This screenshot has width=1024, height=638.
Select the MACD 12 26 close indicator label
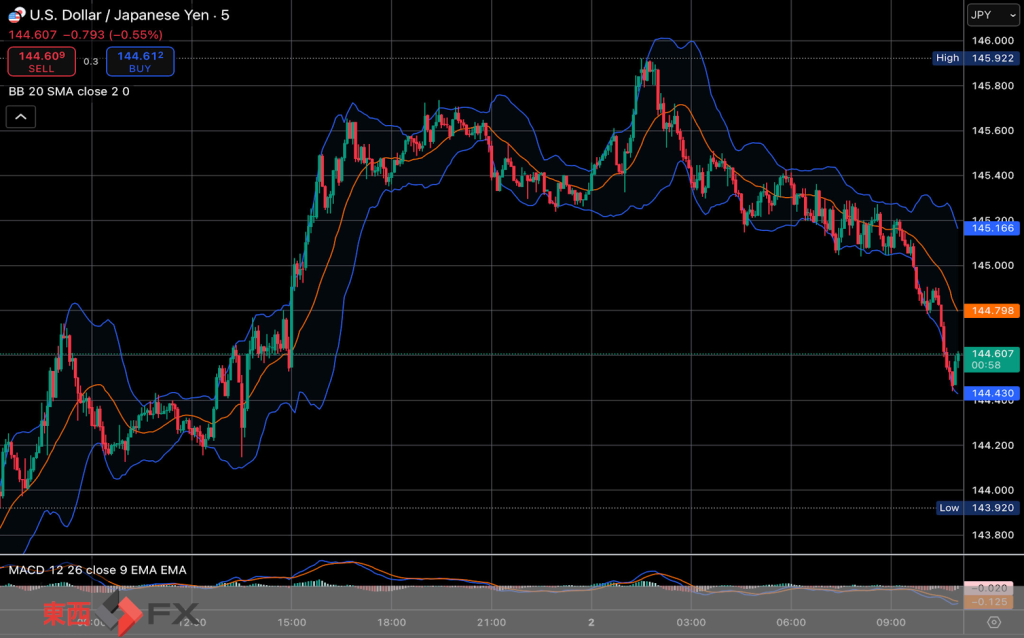(x=97, y=570)
